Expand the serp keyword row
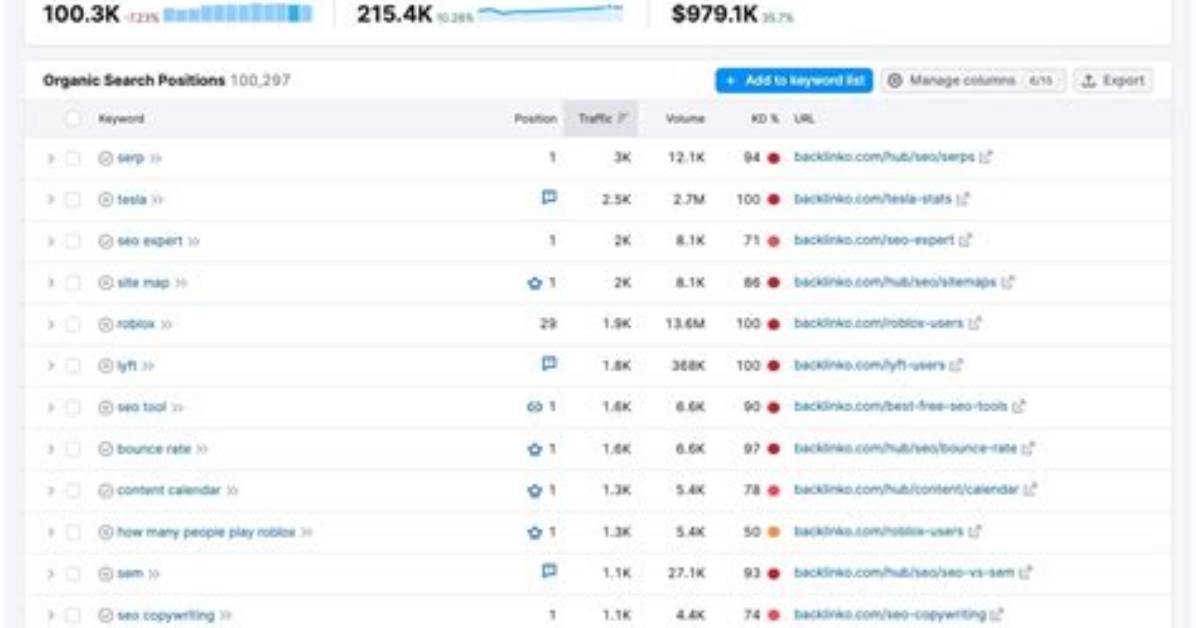1196x628 pixels. coord(50,158)
